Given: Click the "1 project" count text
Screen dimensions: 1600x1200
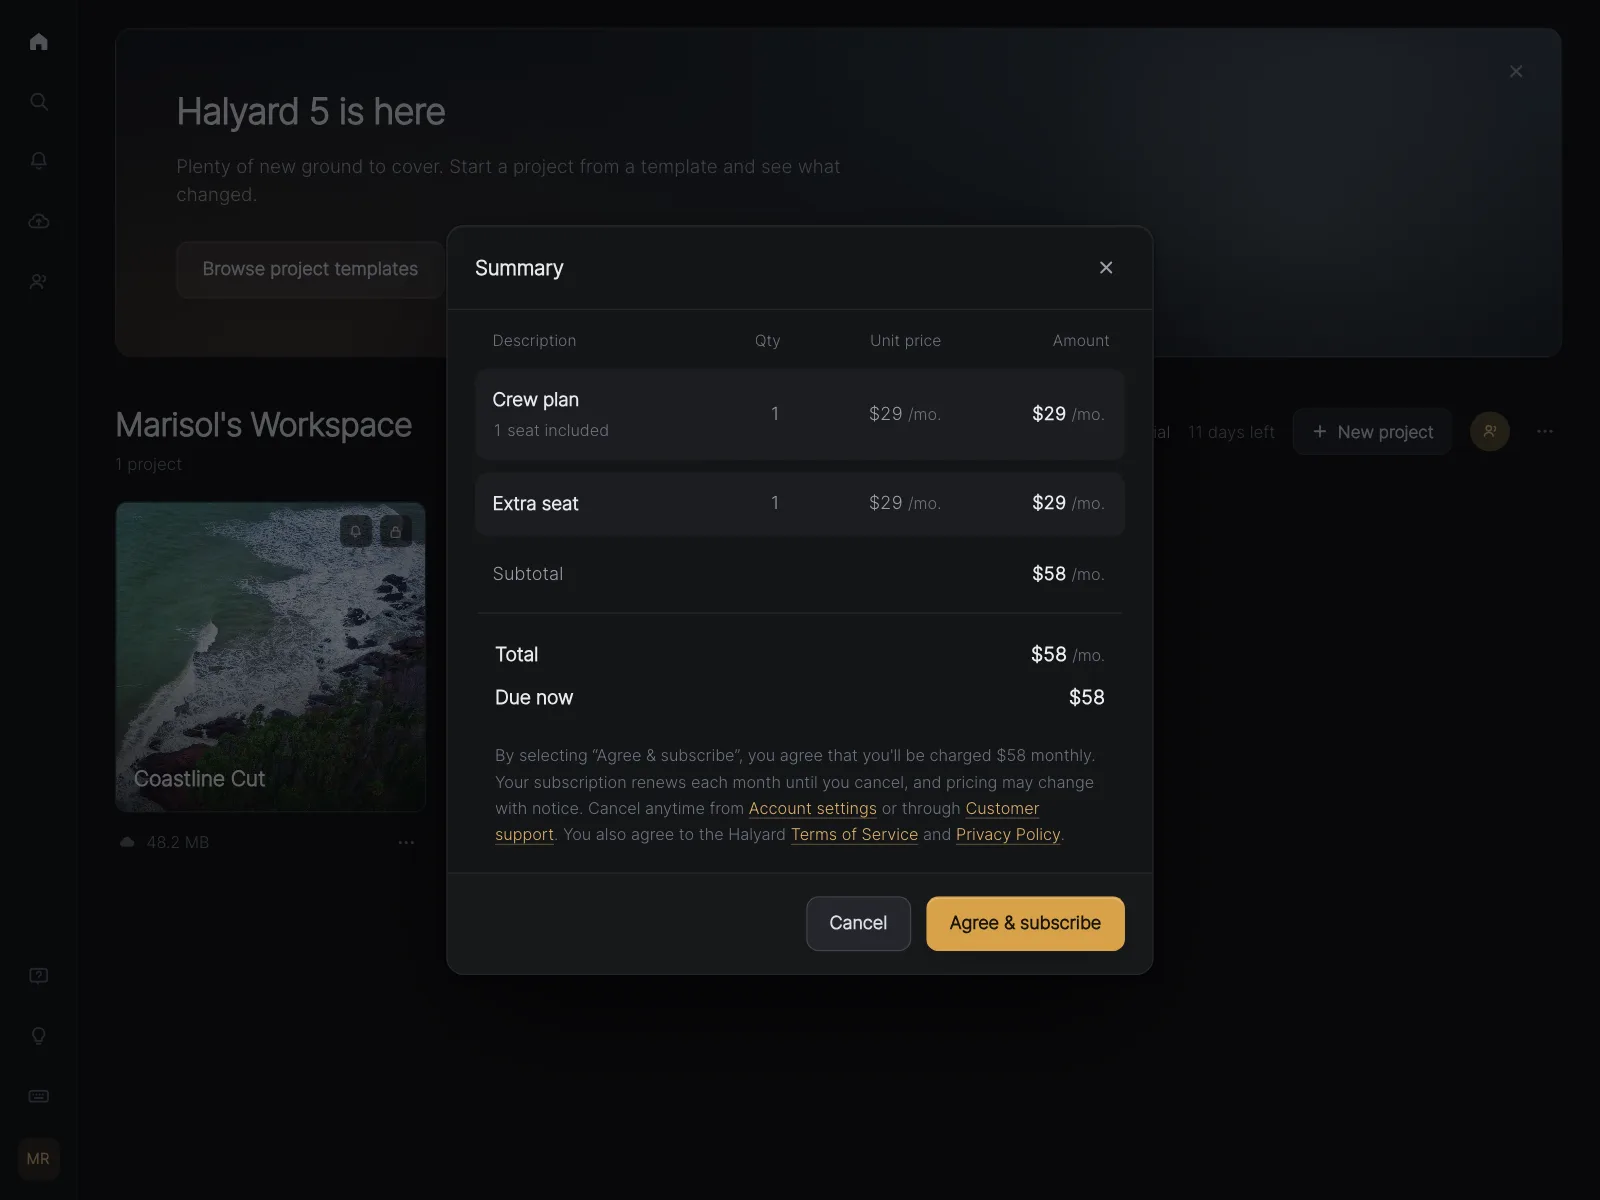Looking at the screenshot, I should 149,464.
